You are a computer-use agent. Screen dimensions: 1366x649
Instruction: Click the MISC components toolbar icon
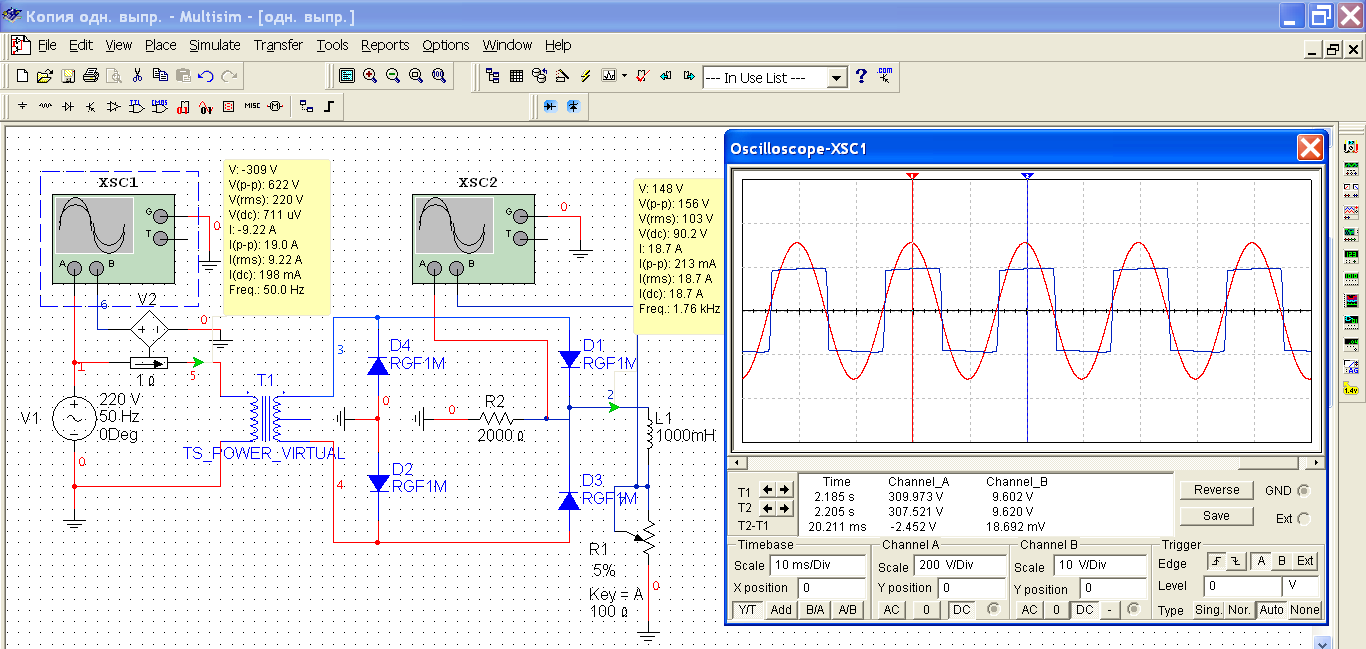(252, 106)
